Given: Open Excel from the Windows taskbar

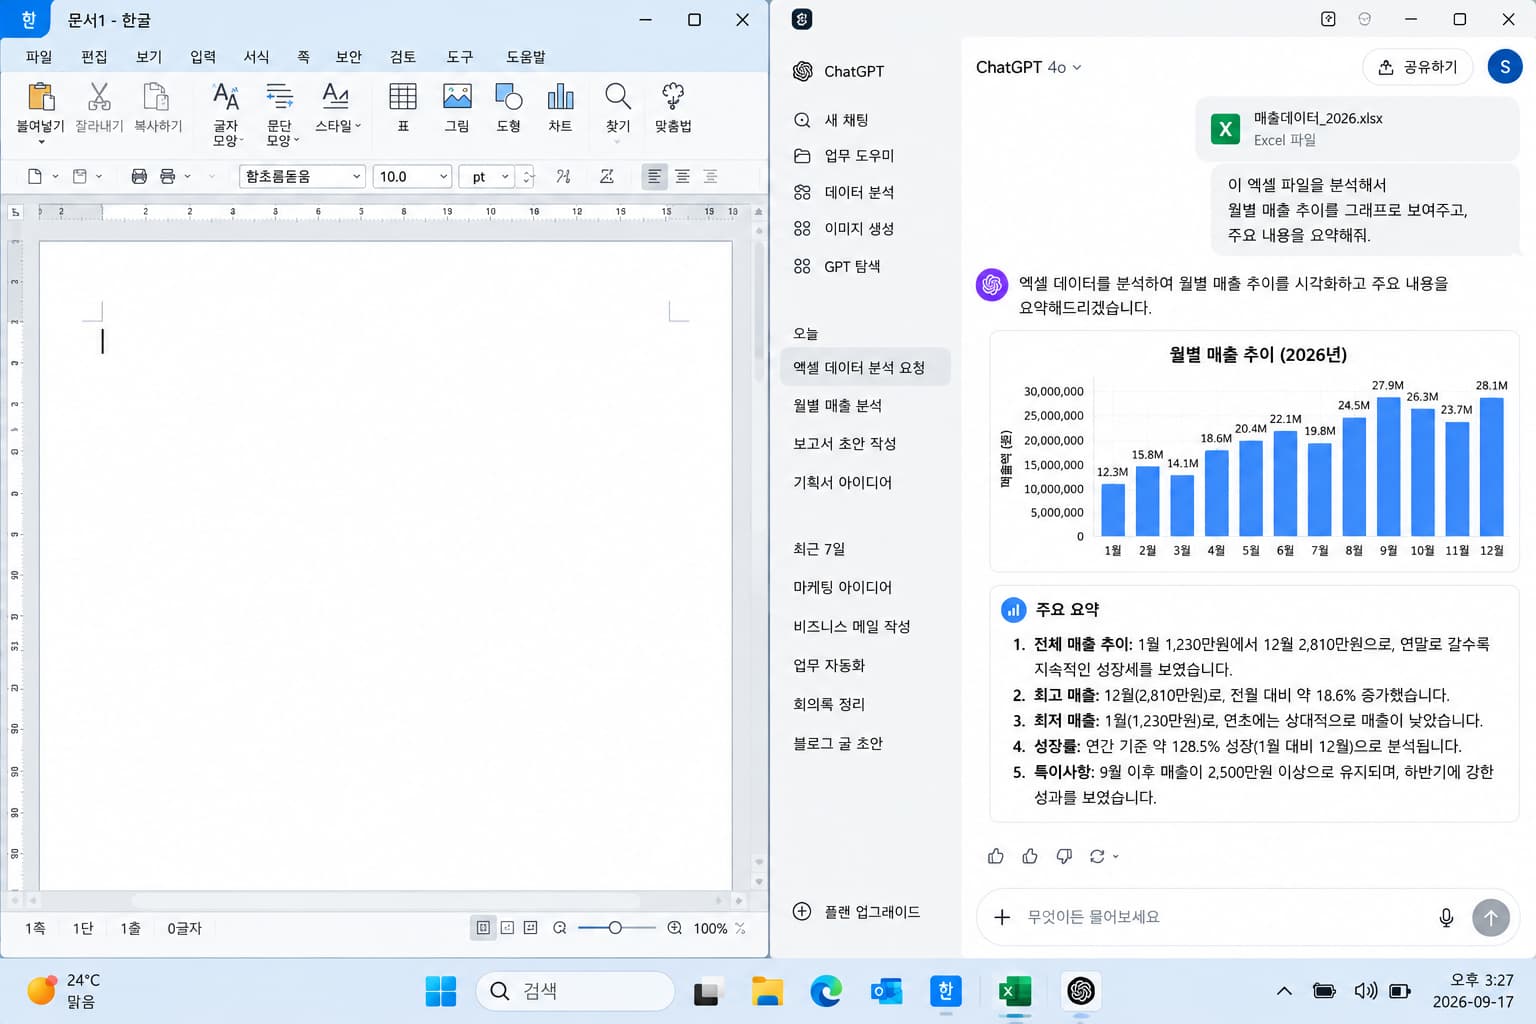Looking at the screenshot, I should click(1015, 991).
